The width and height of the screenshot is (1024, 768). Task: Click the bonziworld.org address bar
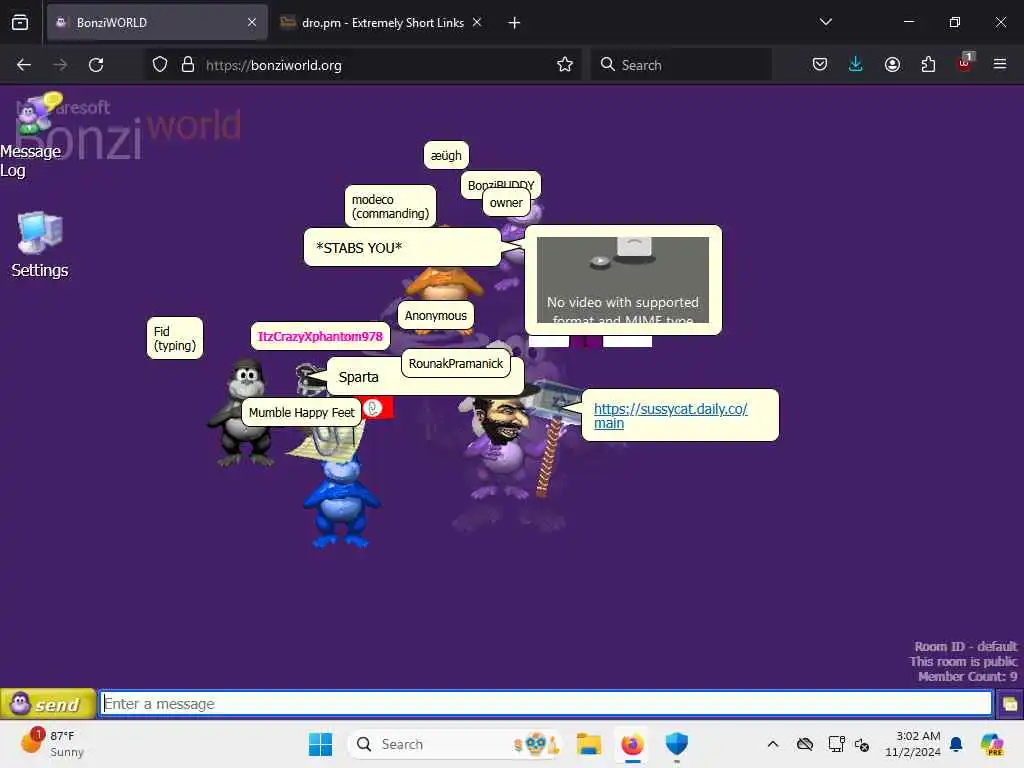(x=363, y=65)
